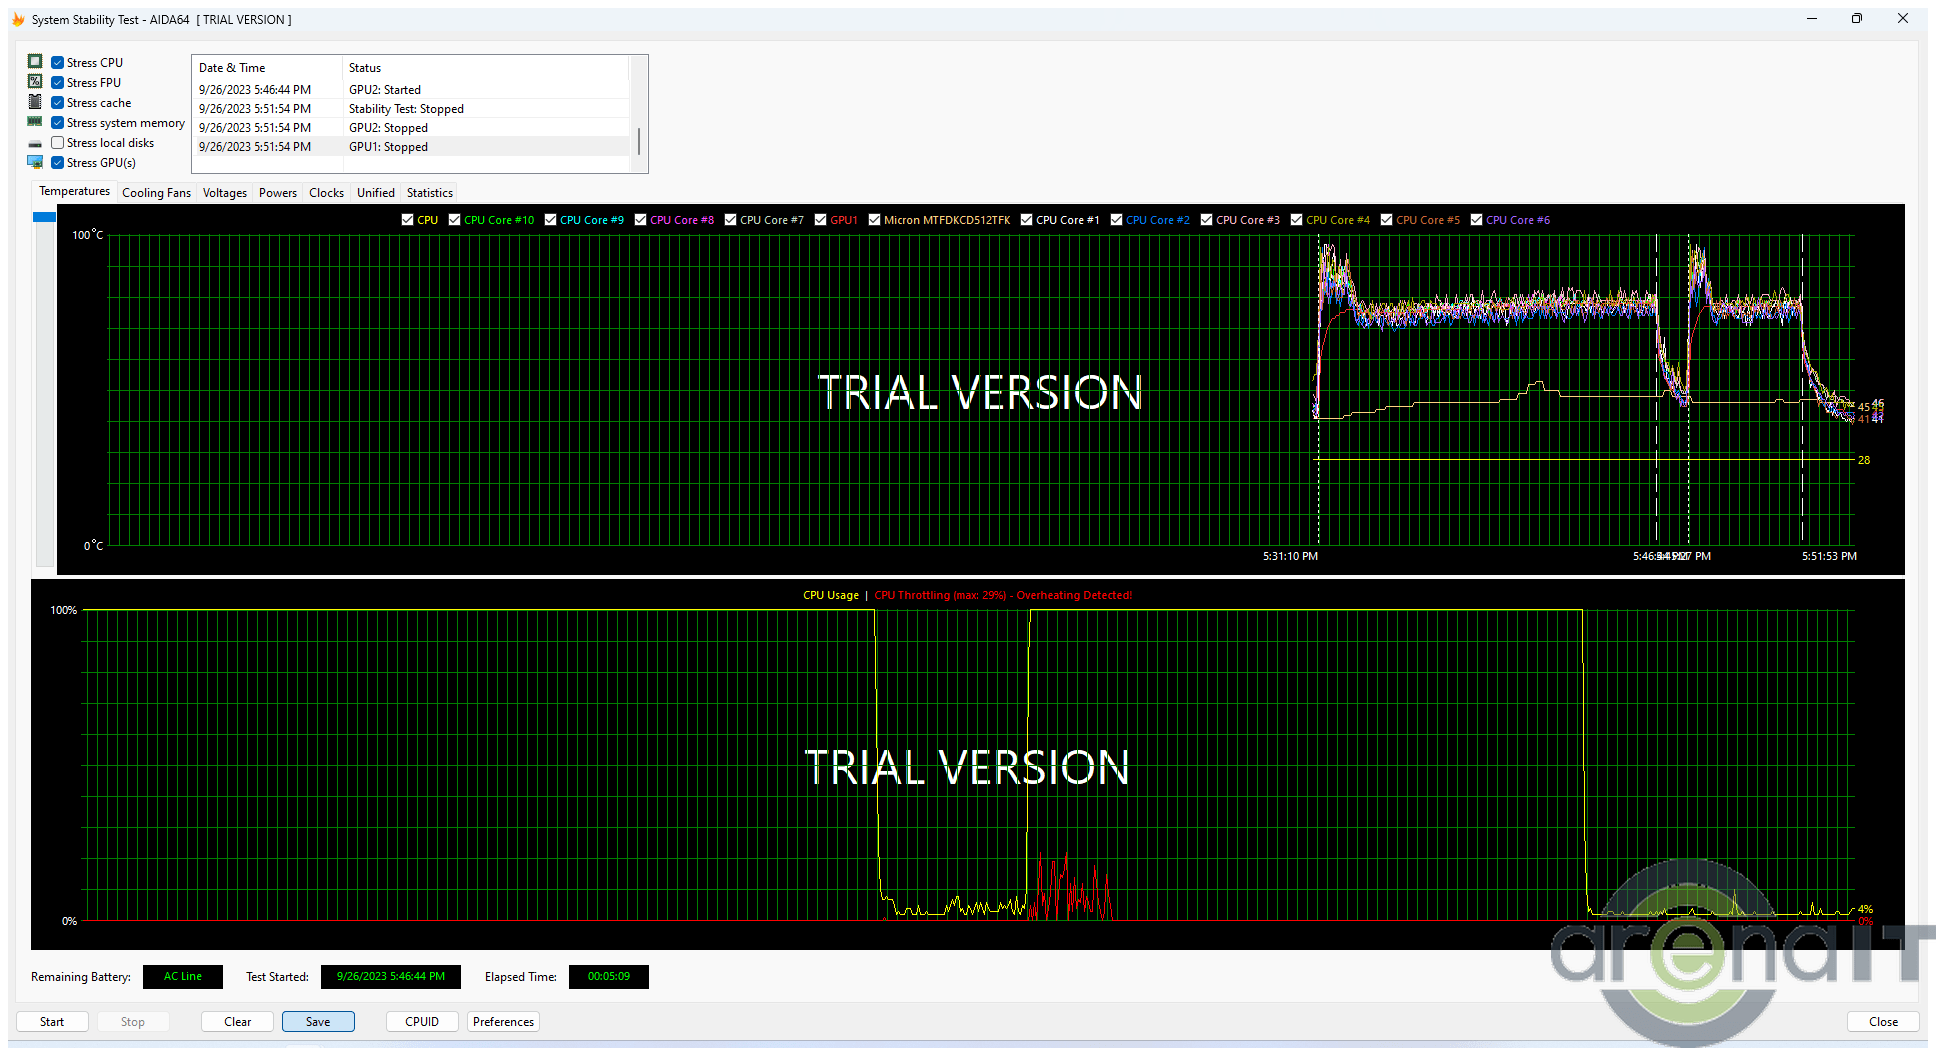1936x1048 pixels.
Task: Click the FPU icon beside Stress FPU
Action: [x=35, y=82]
